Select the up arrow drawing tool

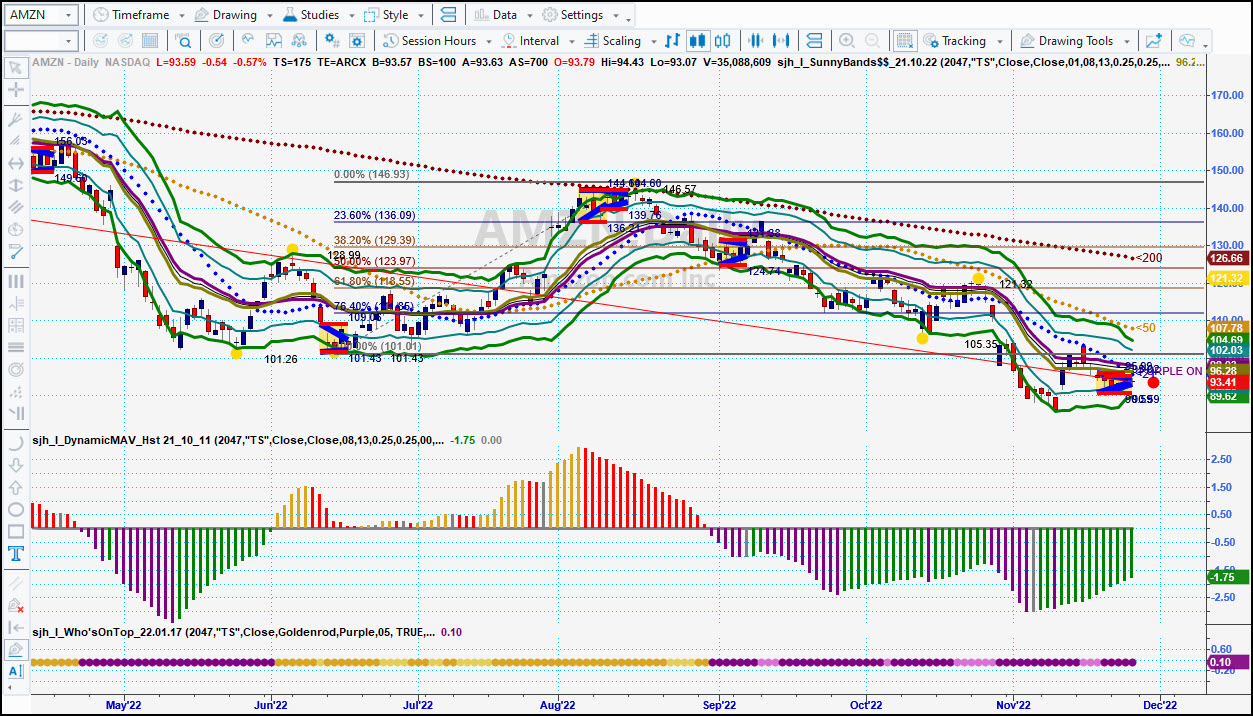coord(16,488)
